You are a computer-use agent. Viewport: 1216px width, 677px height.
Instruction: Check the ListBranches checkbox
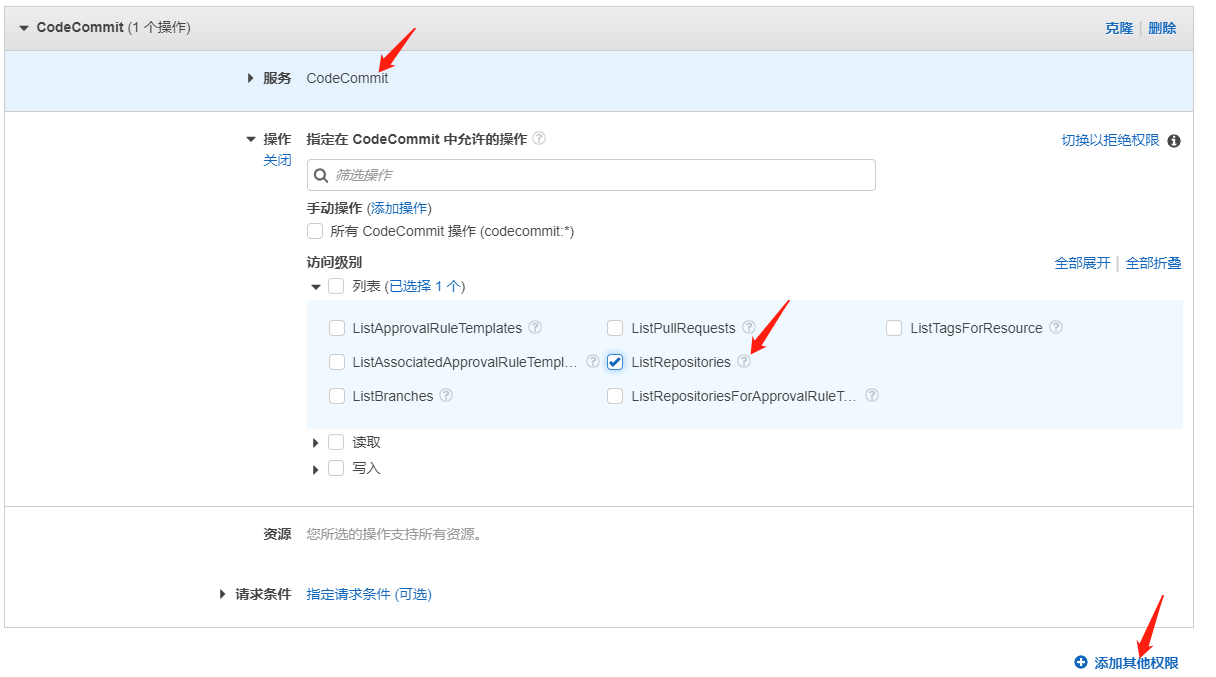tap(337, 396)
